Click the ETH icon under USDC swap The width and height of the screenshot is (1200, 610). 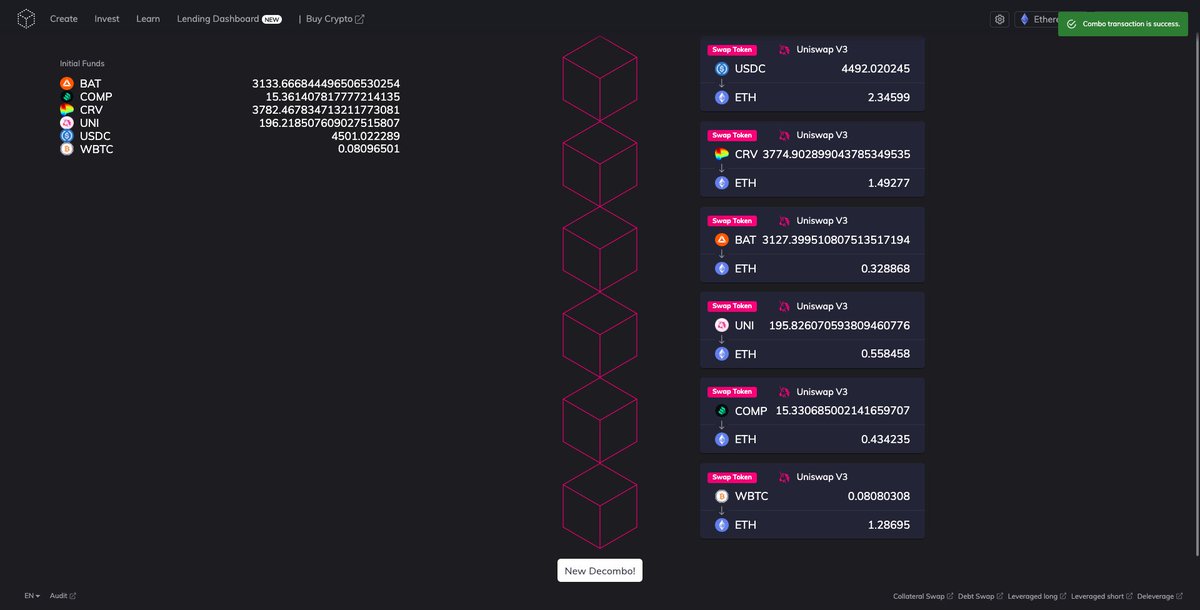click(x=722, y=97)
